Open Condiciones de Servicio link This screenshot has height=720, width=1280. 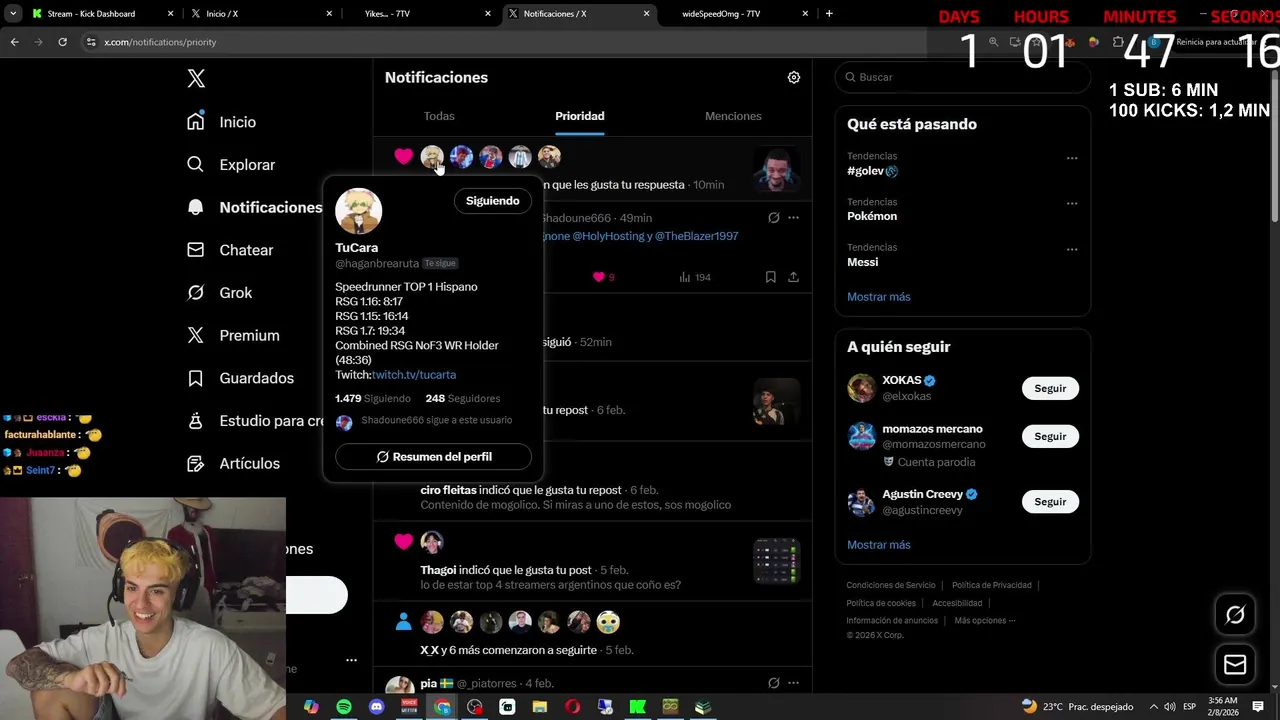point(891,585)
